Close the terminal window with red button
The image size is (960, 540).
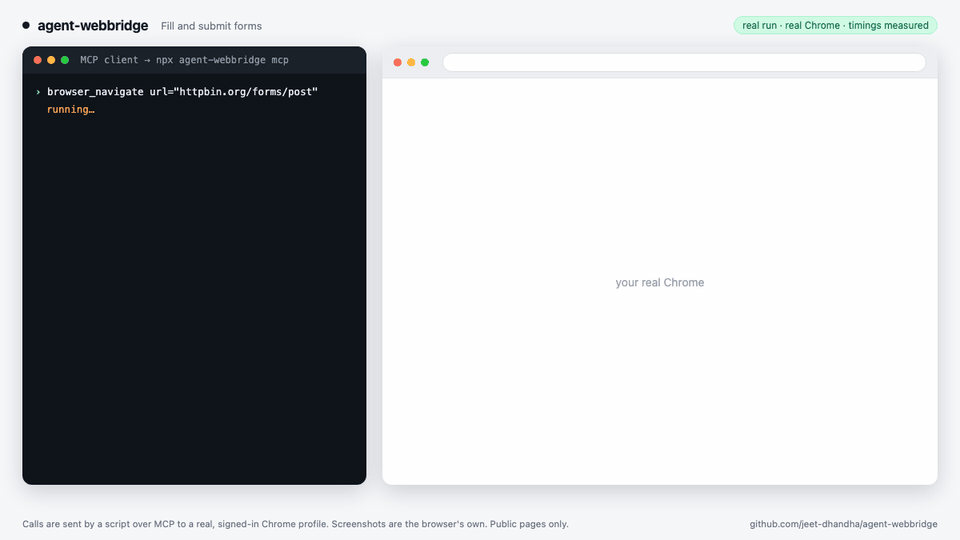pos(37,60)
